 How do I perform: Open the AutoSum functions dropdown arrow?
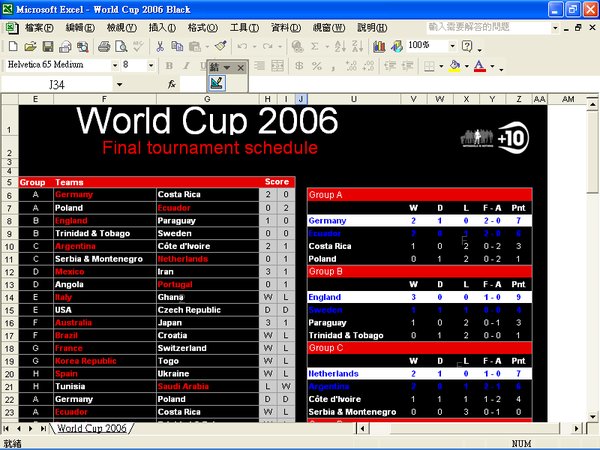pyautogui.click(x=327, y=47)
